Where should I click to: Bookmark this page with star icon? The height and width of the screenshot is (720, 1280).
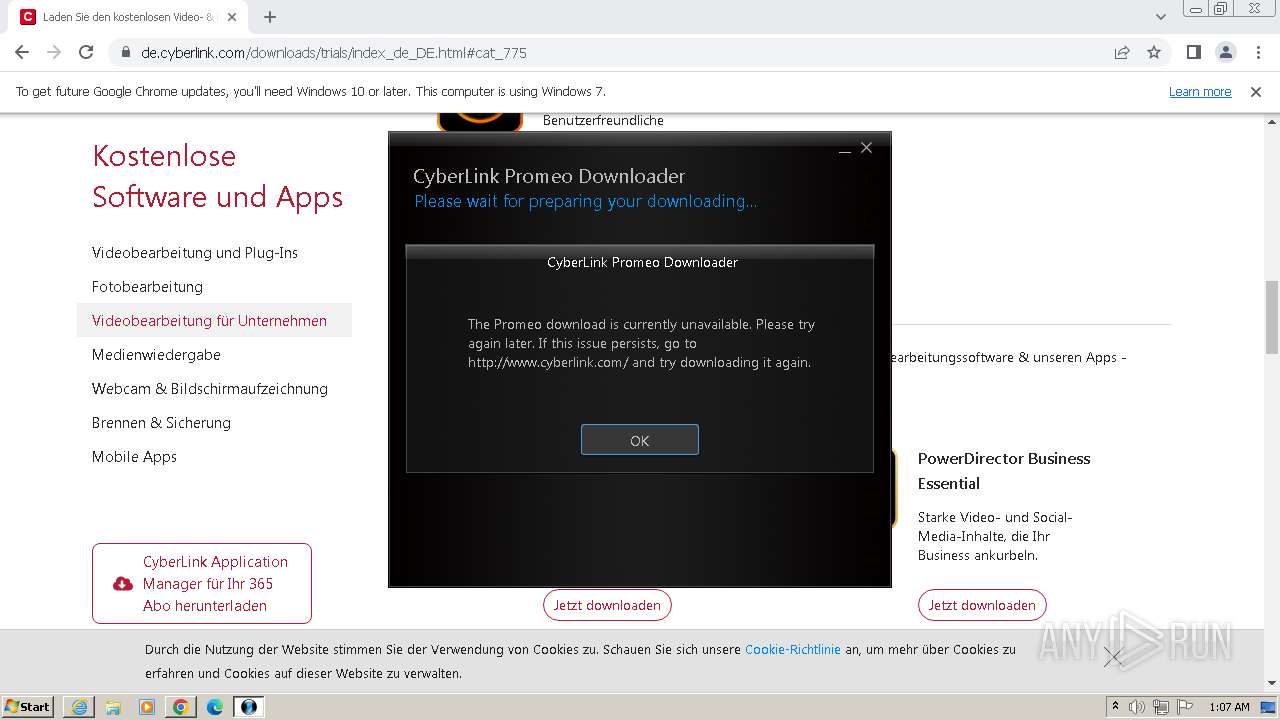pyautogui.click(x=1154, y=52)
